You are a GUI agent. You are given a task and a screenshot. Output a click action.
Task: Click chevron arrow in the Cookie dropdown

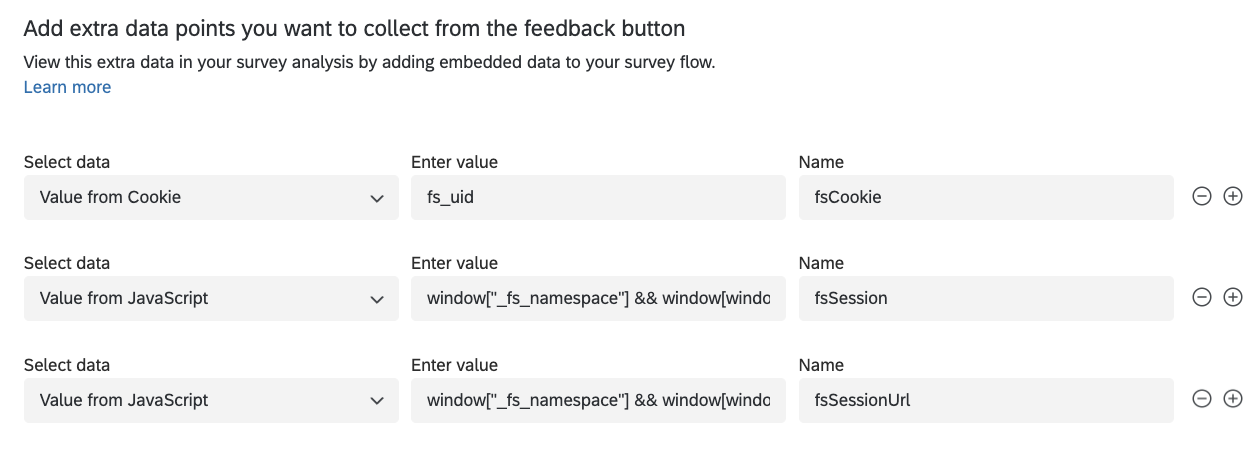(377, 198)
